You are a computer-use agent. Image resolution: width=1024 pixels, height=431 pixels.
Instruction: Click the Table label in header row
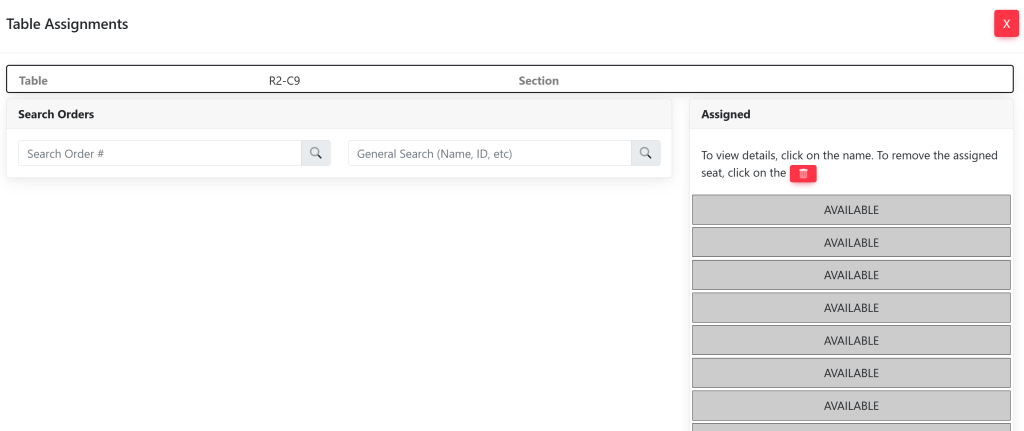click(33, 80)
